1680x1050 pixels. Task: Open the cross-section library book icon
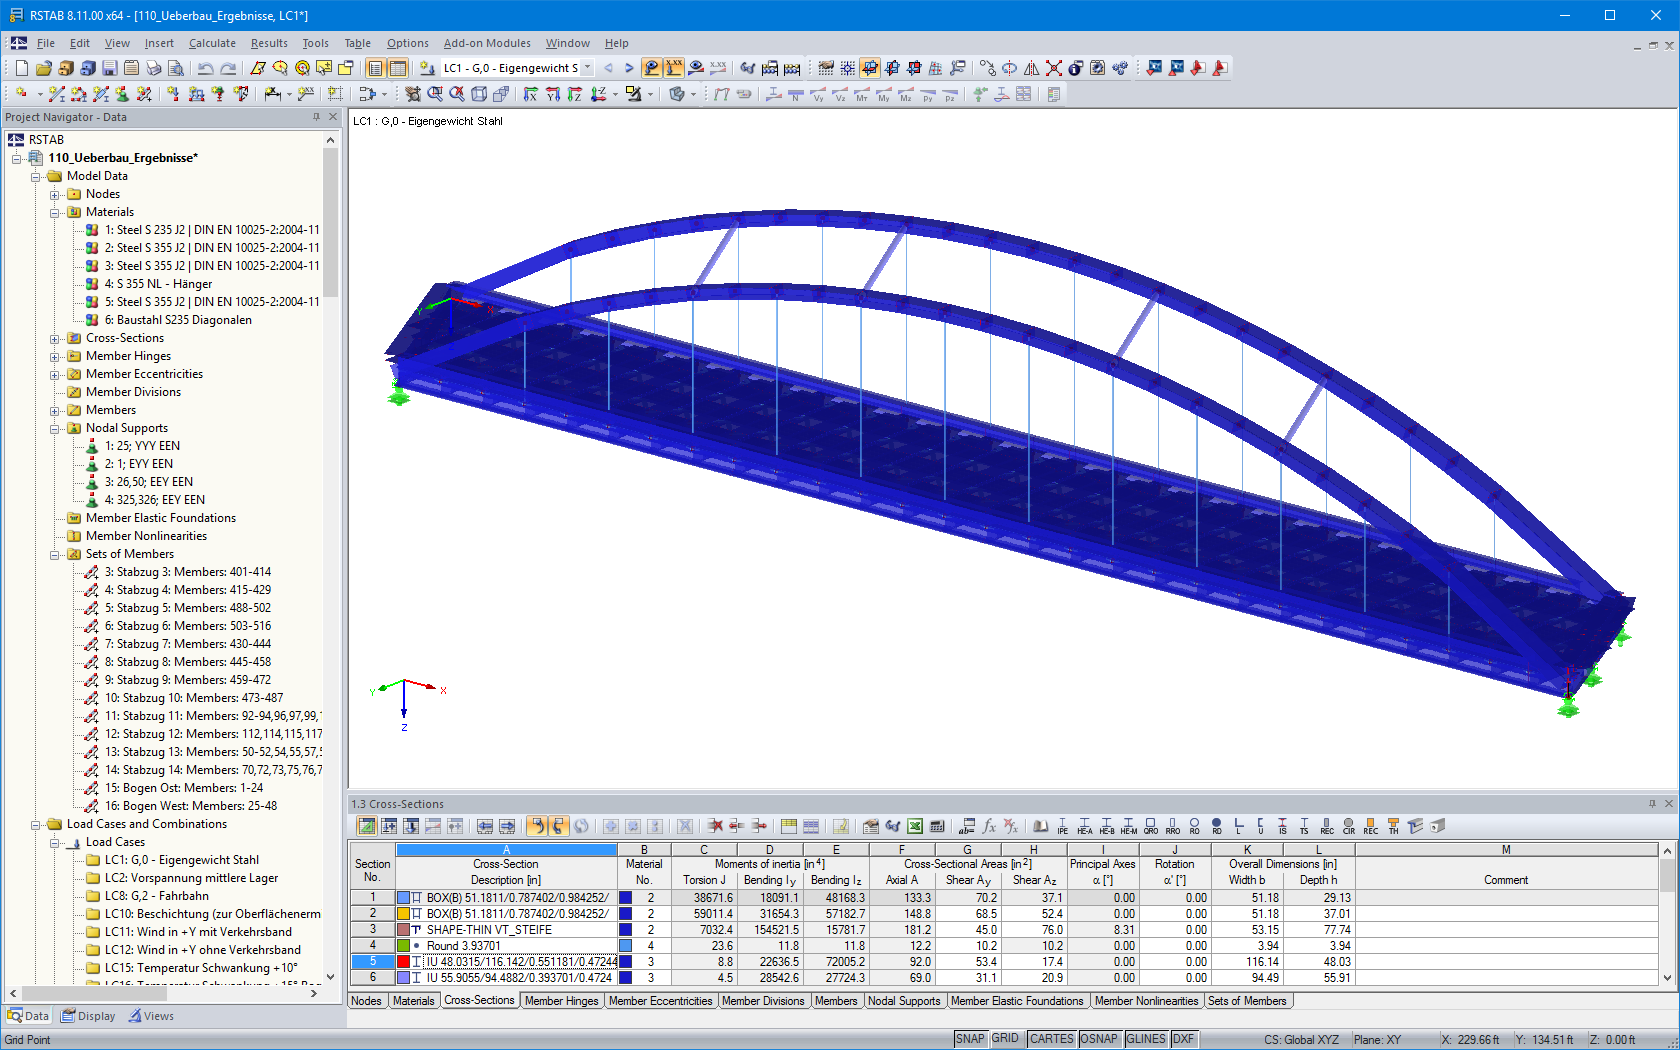click(1041, 826)
